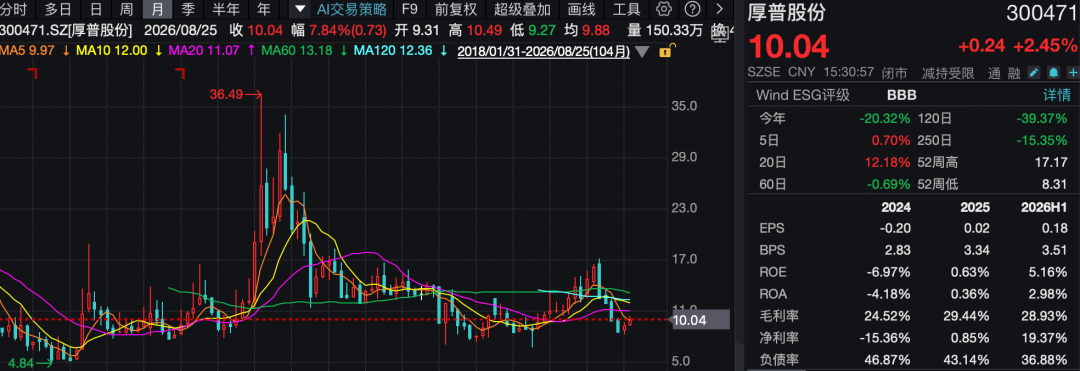Open the chart settings gear icon
The width and height of the screenshot is (1080, 371).
pos(664,10)
